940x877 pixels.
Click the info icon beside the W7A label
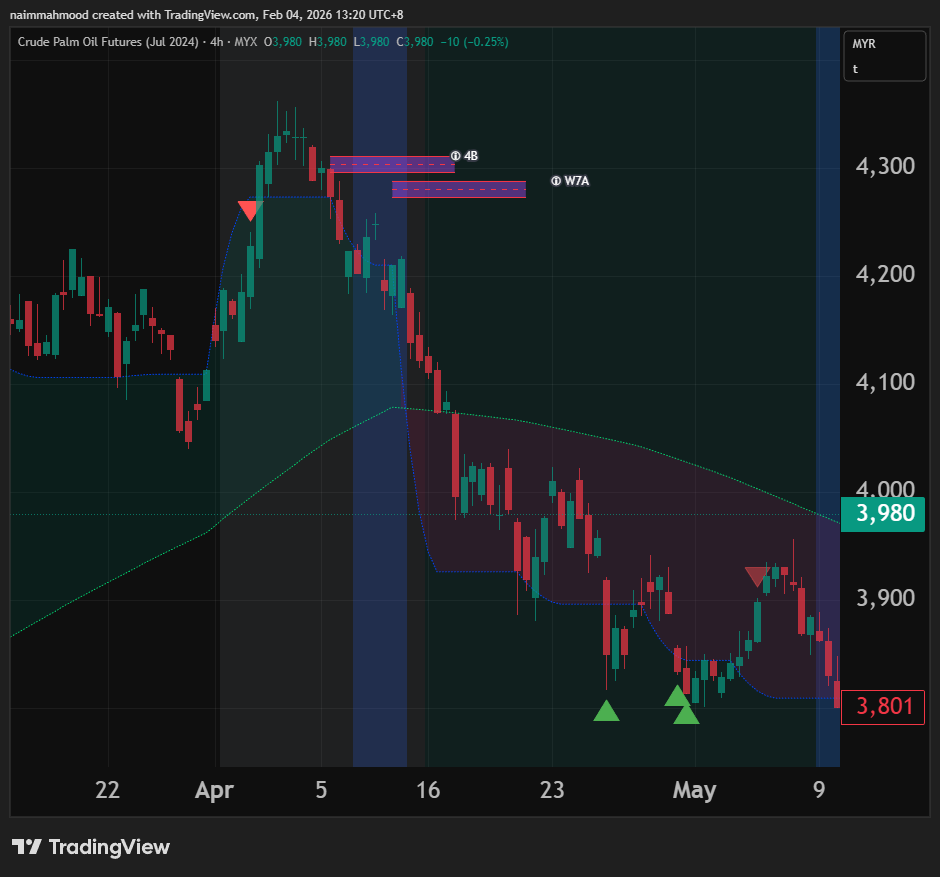click(x=555, y=181)
